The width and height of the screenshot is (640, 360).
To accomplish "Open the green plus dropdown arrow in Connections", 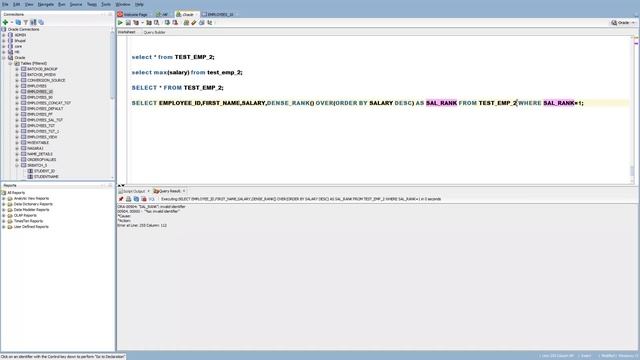I will [12, 22].
